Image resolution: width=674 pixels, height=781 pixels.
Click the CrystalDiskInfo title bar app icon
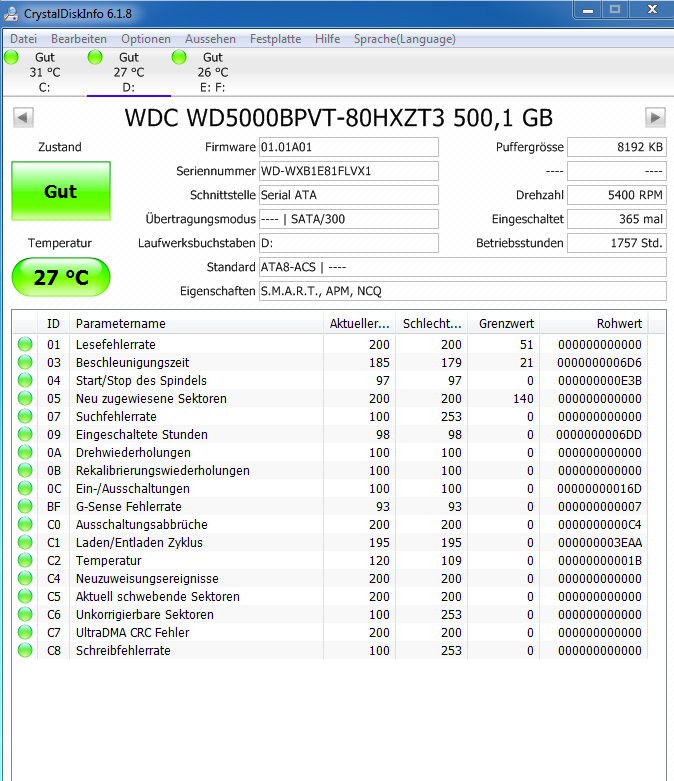pos(11,13)
